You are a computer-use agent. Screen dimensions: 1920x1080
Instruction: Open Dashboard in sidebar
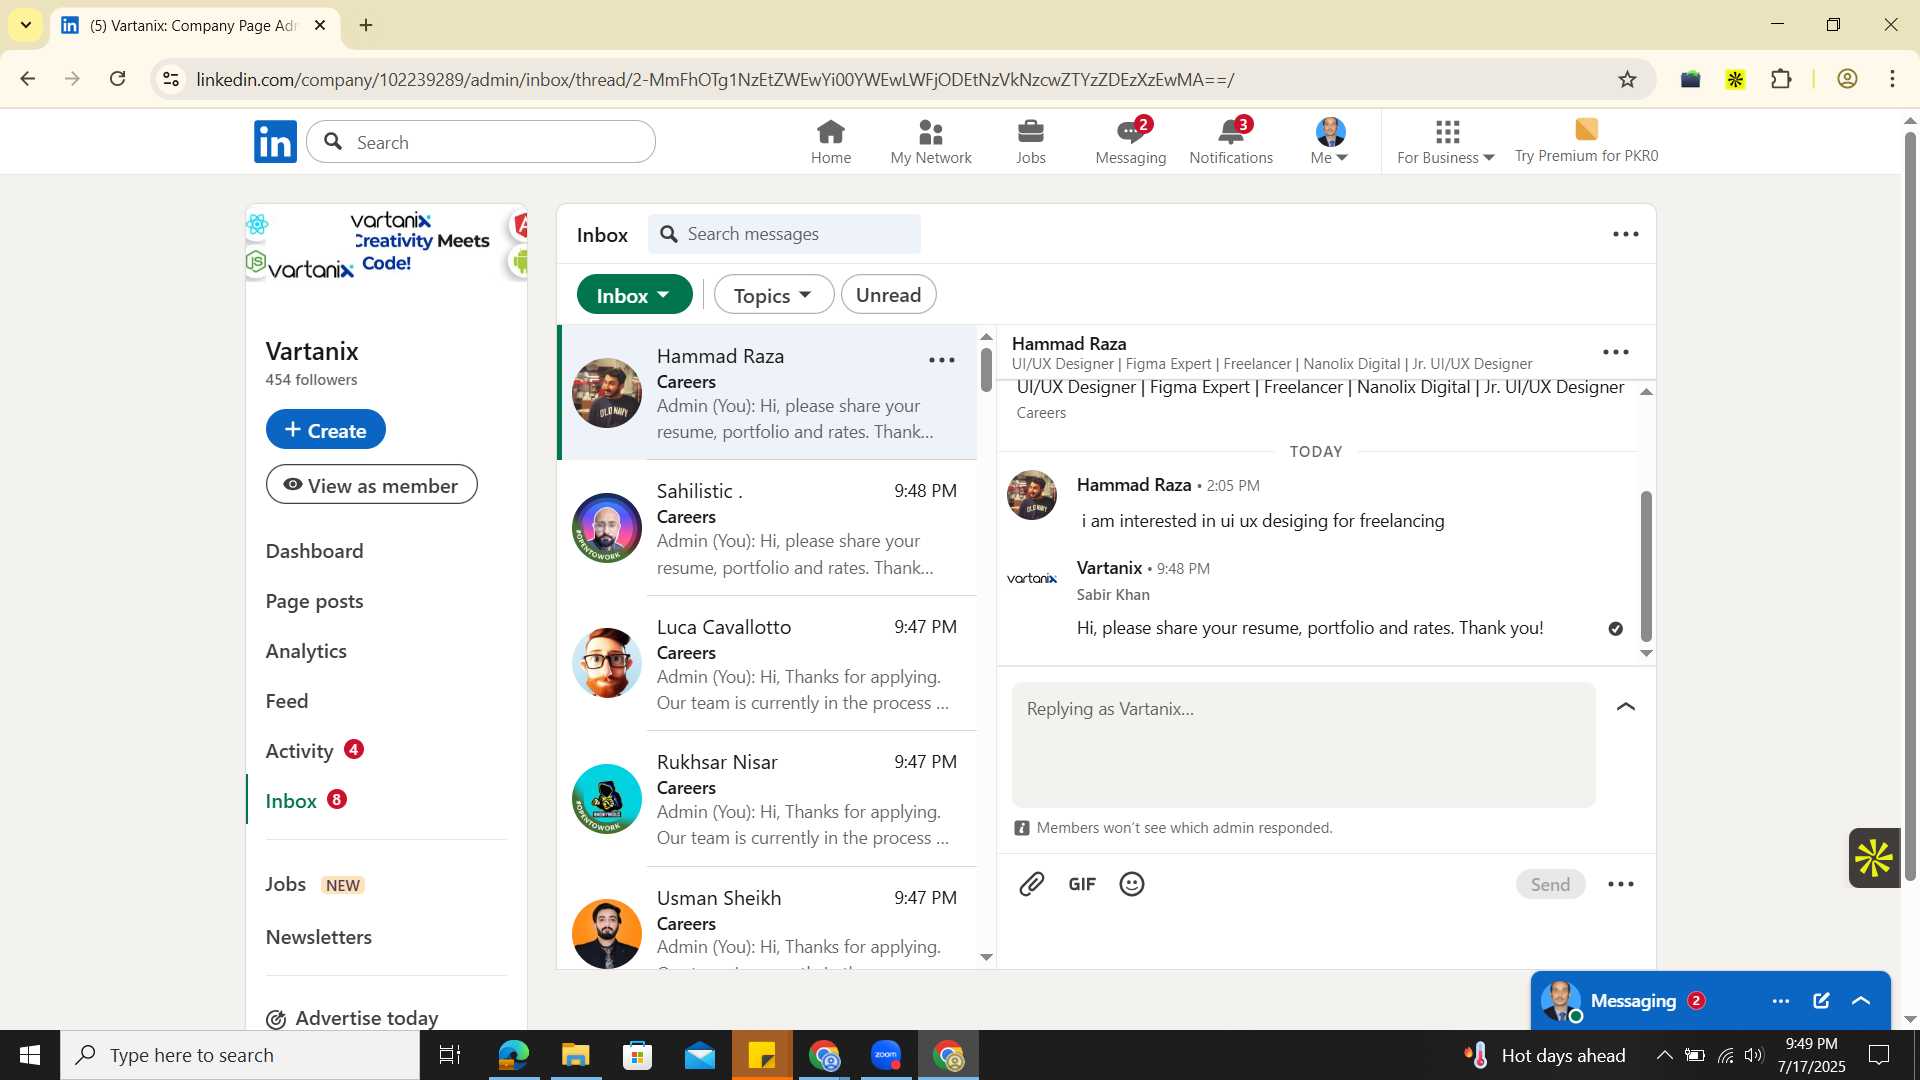click(315, 551)
